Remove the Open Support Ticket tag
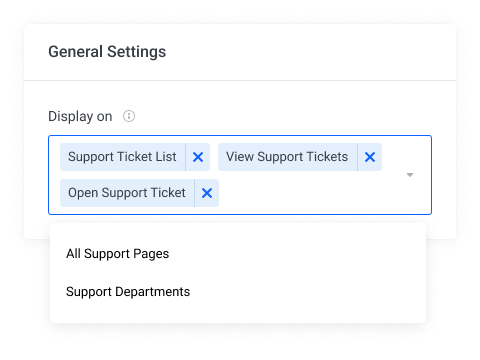Image resolution: width=480 pixels, height=360 pixels. coord(207,193)
